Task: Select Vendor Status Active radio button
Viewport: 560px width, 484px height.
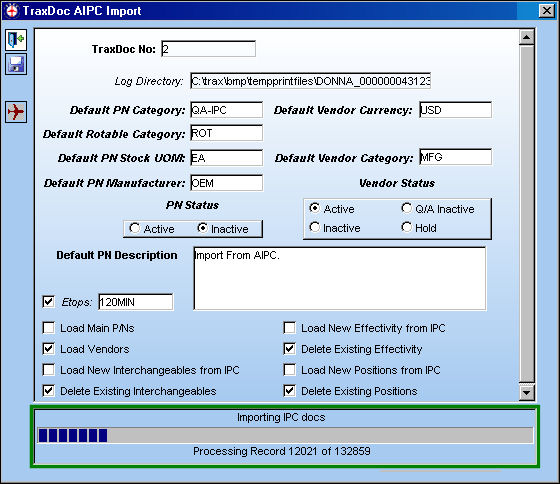Action: tap(314, 208)
